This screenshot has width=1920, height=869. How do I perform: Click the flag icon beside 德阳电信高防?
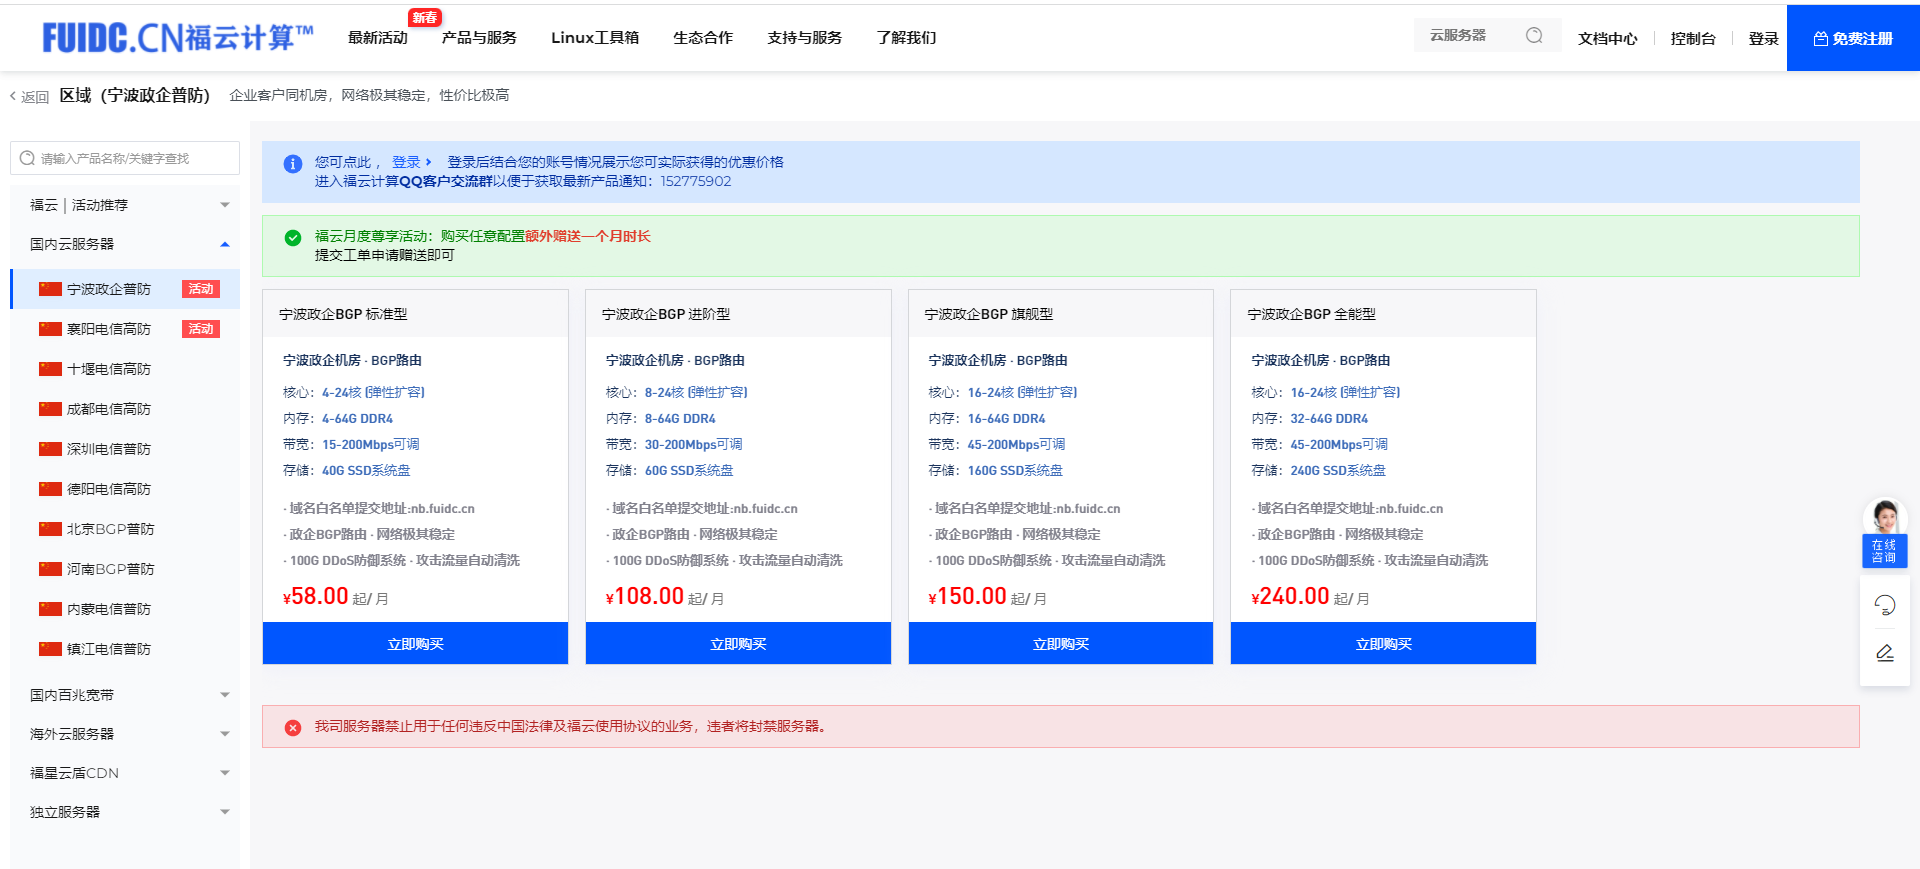tap(50, 489)
